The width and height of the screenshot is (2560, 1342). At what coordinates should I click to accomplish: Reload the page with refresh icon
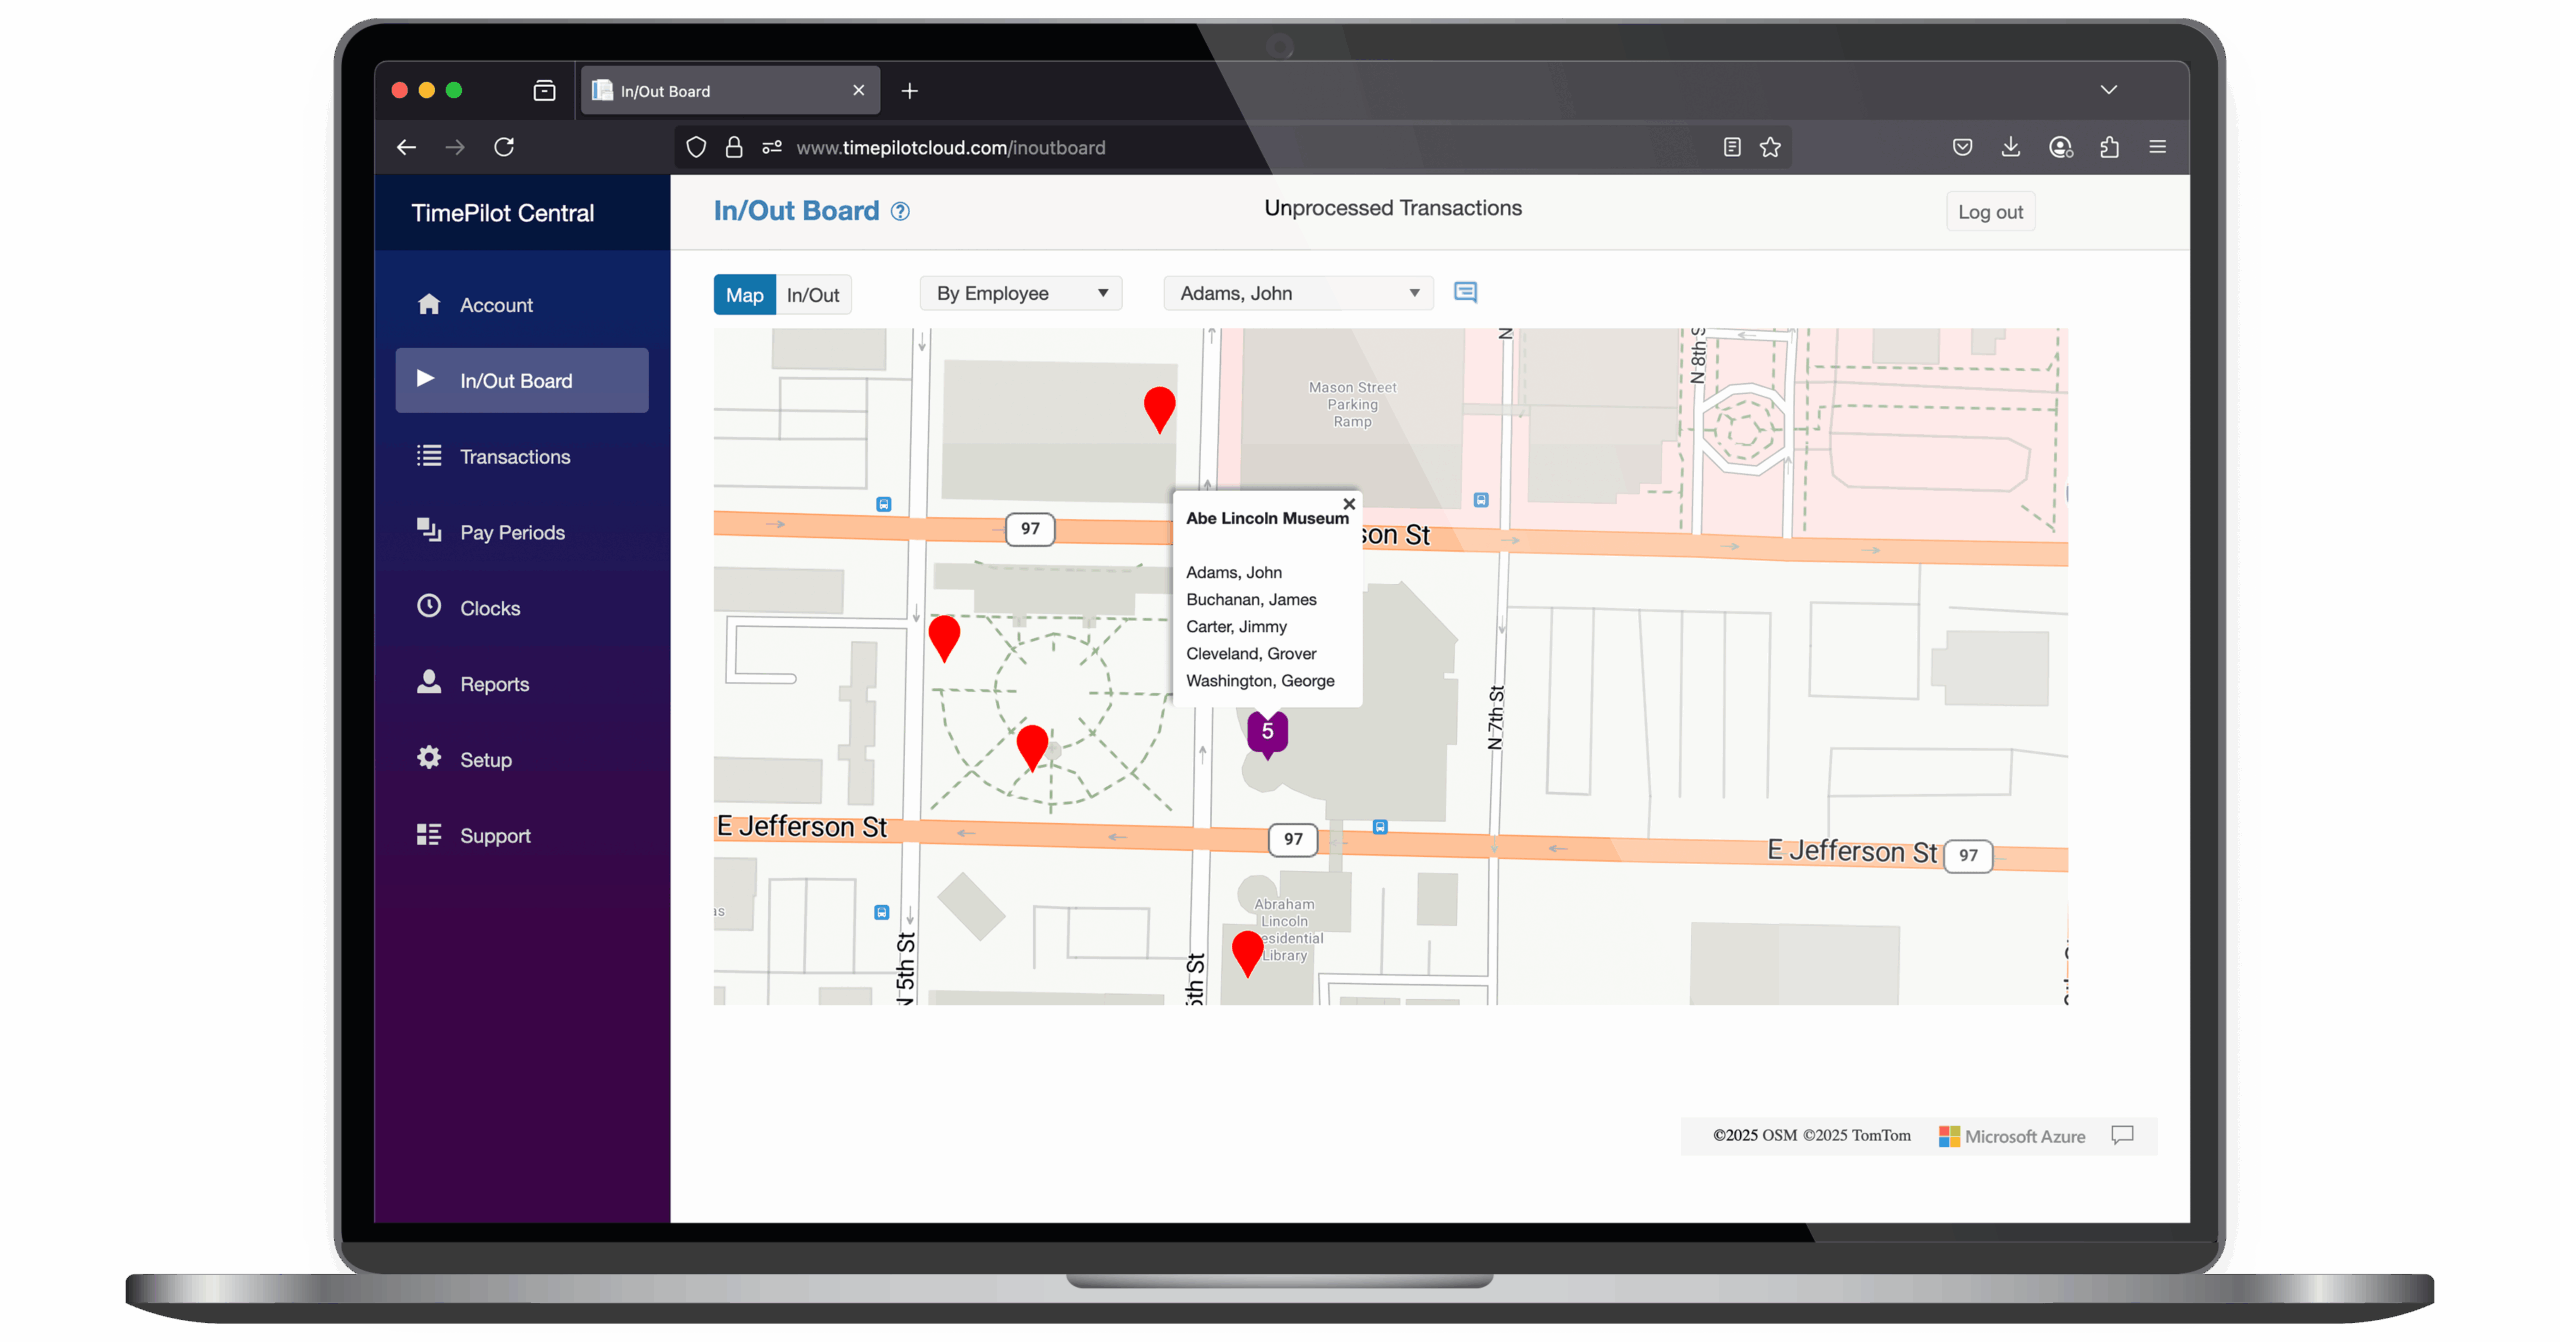[504, 147]
